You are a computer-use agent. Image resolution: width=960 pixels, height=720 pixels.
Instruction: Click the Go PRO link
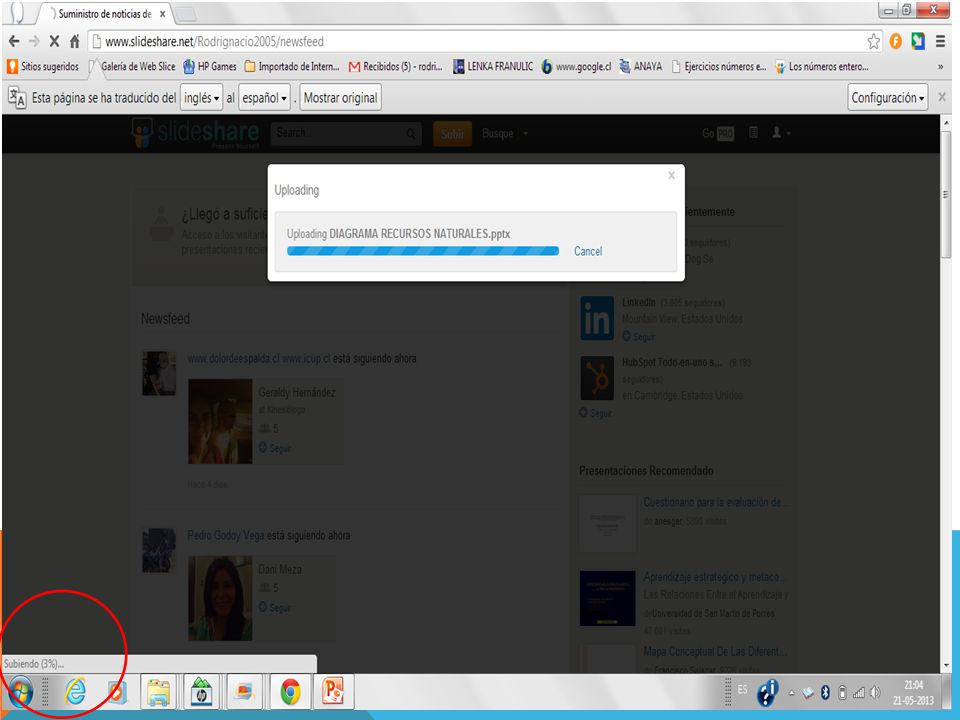coord(718,133)
